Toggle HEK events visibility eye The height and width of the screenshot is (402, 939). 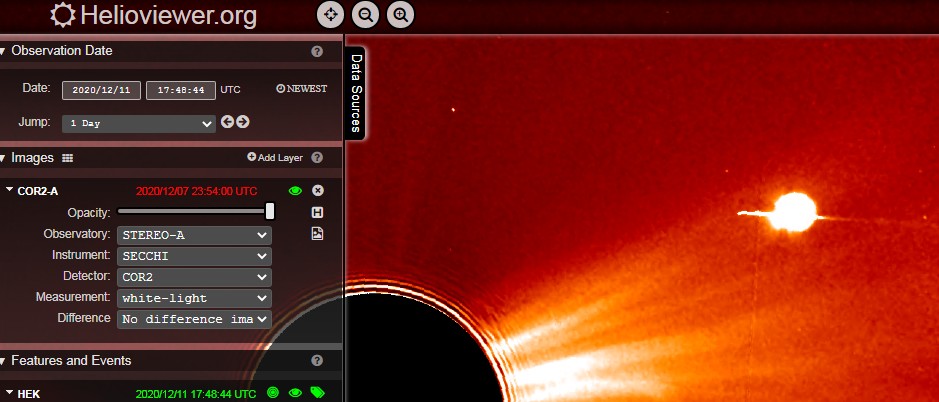pos(295,393)
